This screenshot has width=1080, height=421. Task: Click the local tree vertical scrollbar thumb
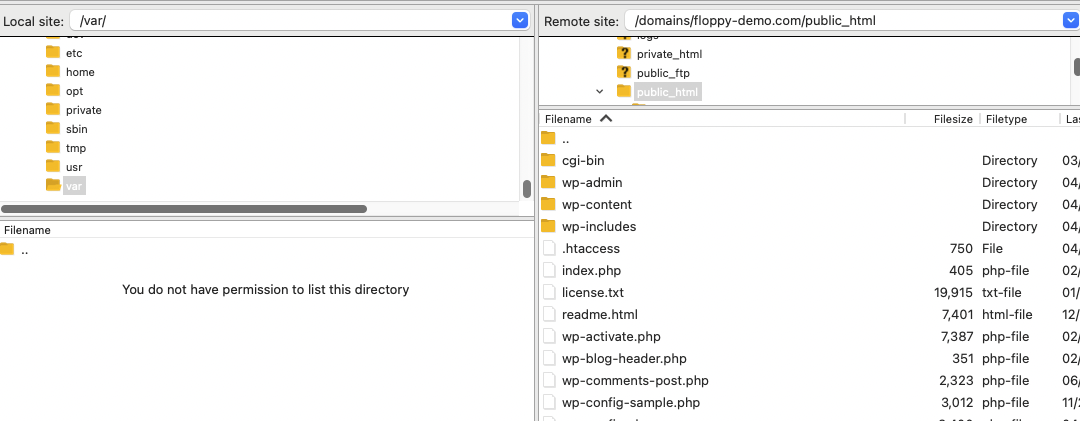click(x=526, y=189)
